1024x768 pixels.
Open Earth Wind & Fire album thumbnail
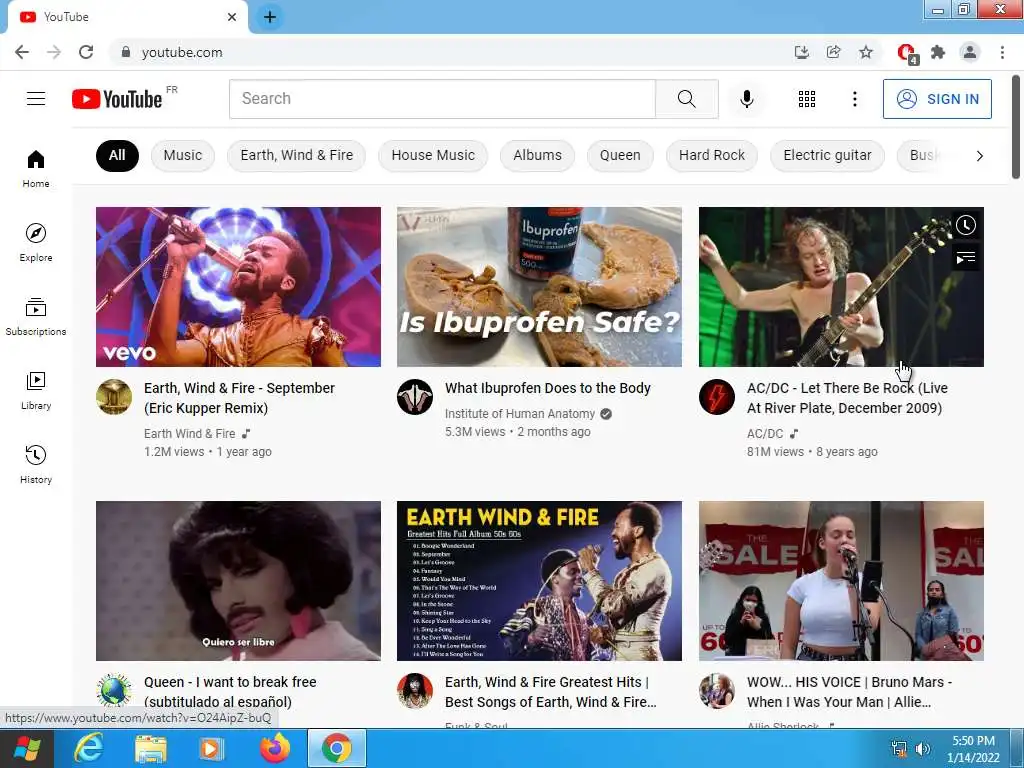pos(539,581)
